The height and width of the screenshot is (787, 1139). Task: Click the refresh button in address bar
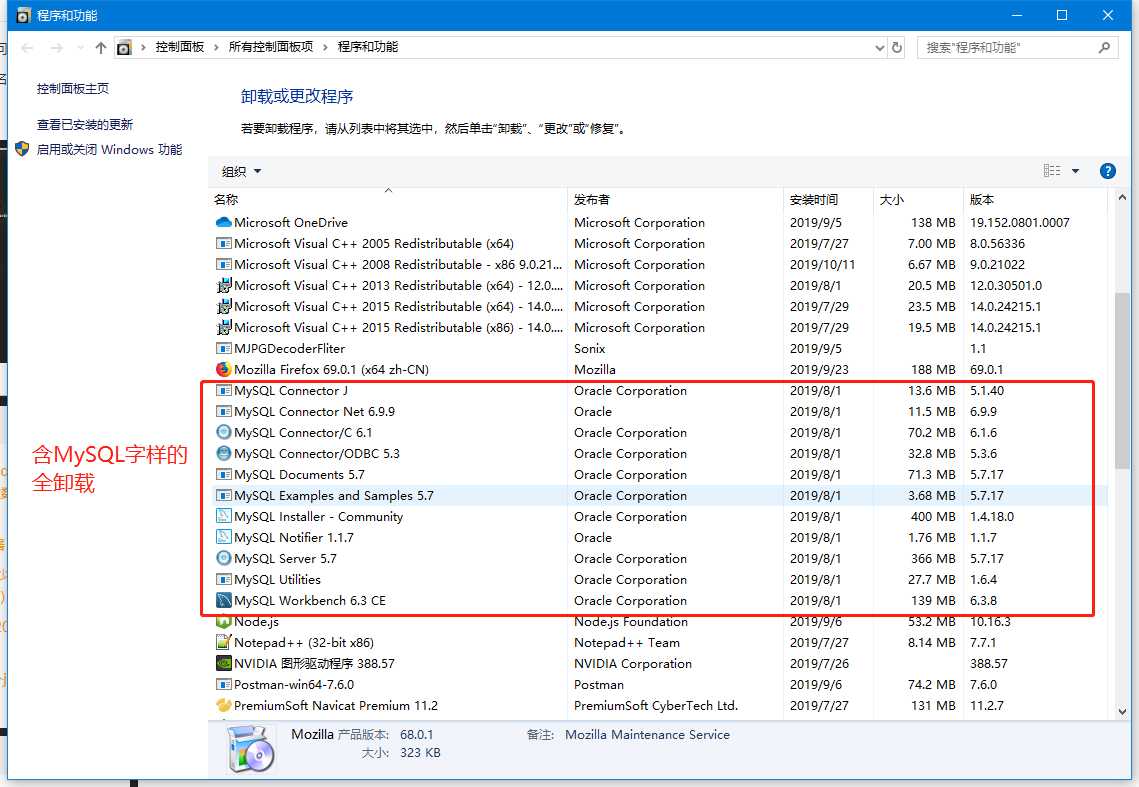pyautogui.click(x=897, y=47)
